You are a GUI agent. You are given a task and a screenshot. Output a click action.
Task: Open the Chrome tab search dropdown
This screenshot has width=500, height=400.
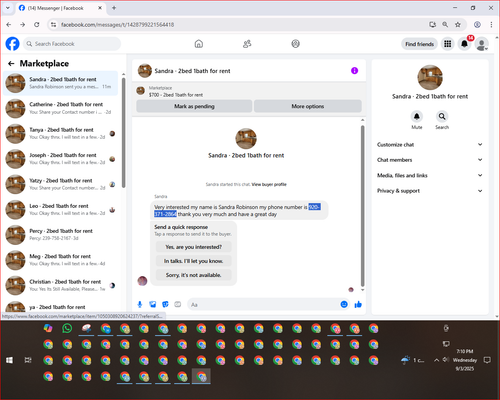point(8,8)
